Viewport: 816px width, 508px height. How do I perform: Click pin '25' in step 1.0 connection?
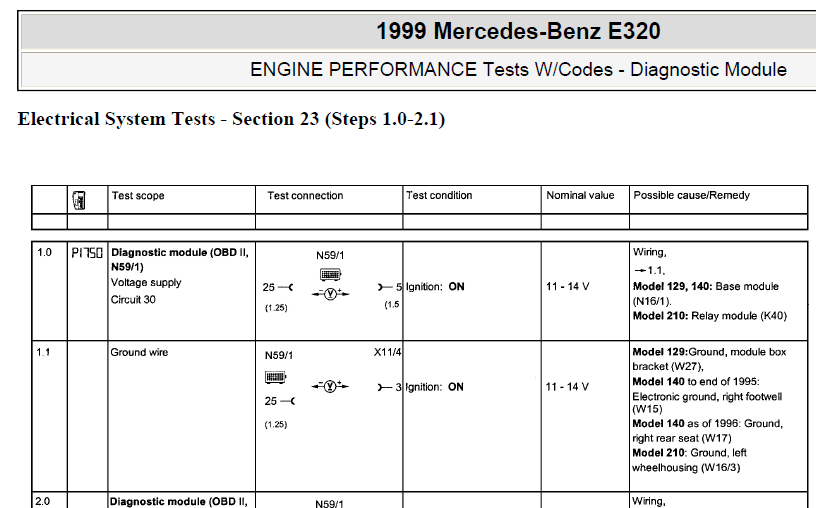point(269,287)
